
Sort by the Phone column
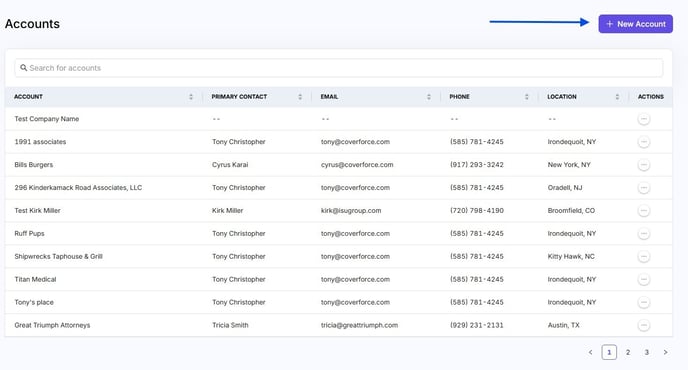click(527, 97)
